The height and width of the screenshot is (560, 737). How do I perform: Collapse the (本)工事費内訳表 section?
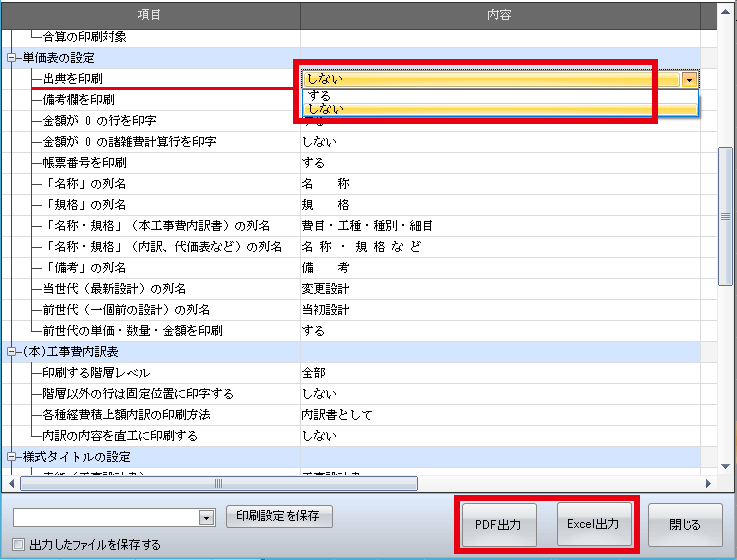[11, 351]
